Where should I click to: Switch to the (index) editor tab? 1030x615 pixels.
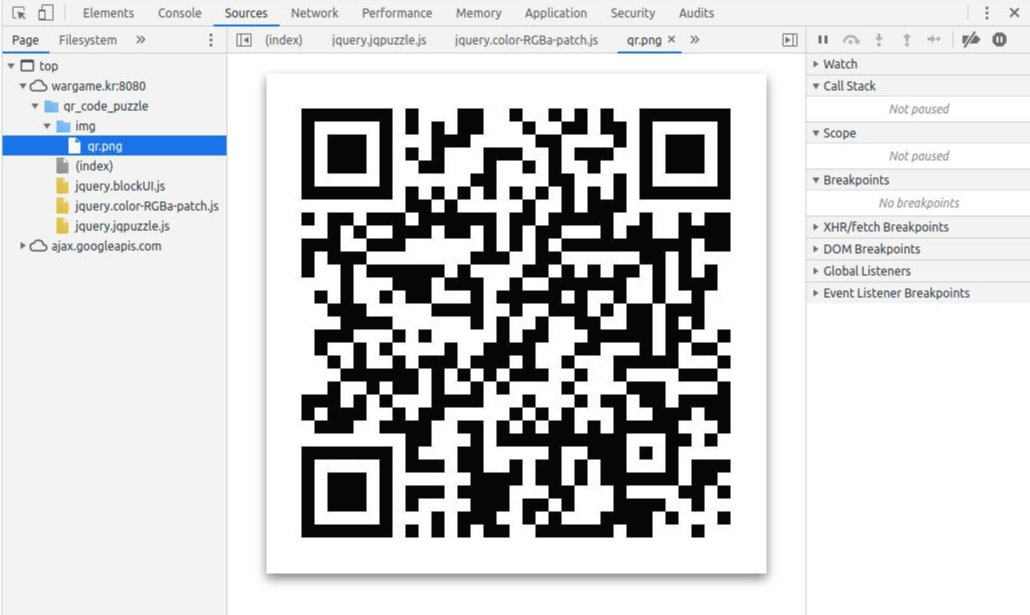click(284, 40)
